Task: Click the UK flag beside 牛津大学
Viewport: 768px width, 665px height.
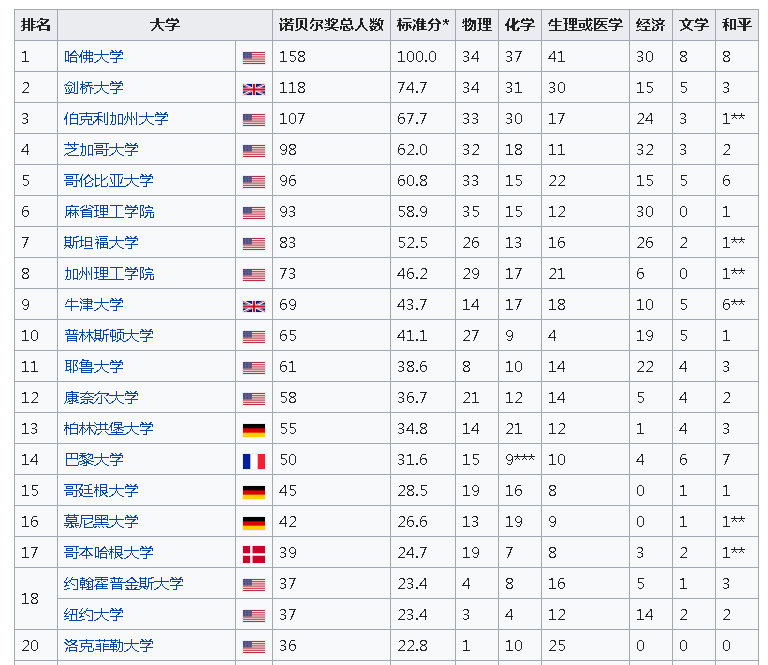Action: coord(254,306)
